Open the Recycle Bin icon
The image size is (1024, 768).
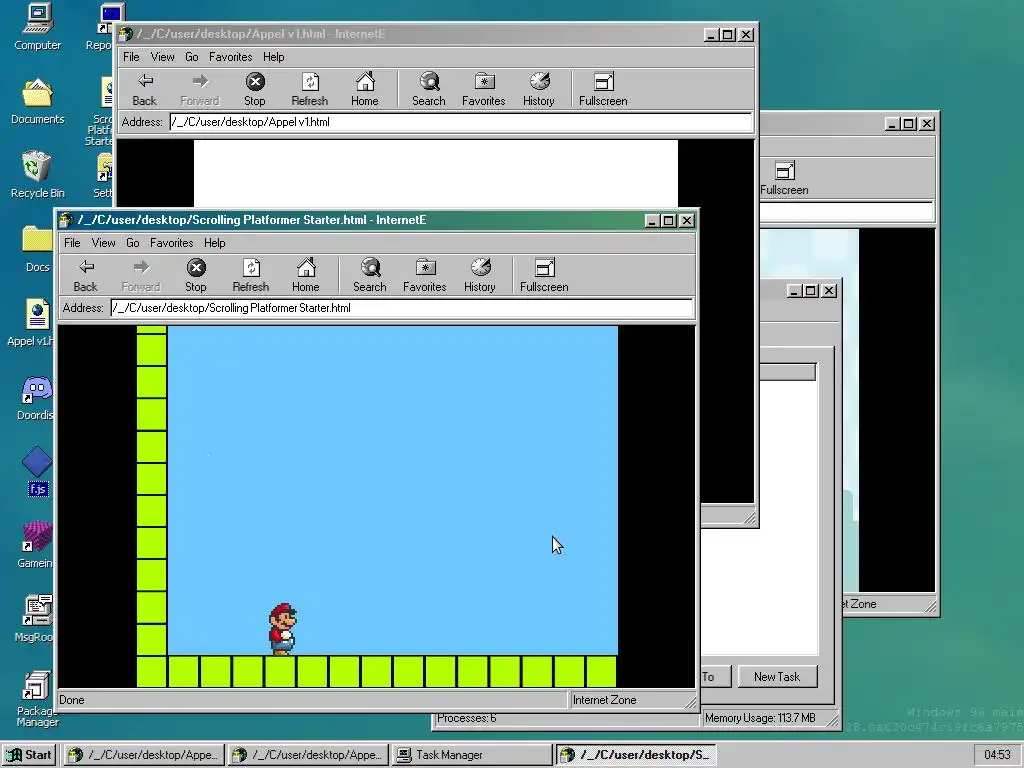[37, 175]
